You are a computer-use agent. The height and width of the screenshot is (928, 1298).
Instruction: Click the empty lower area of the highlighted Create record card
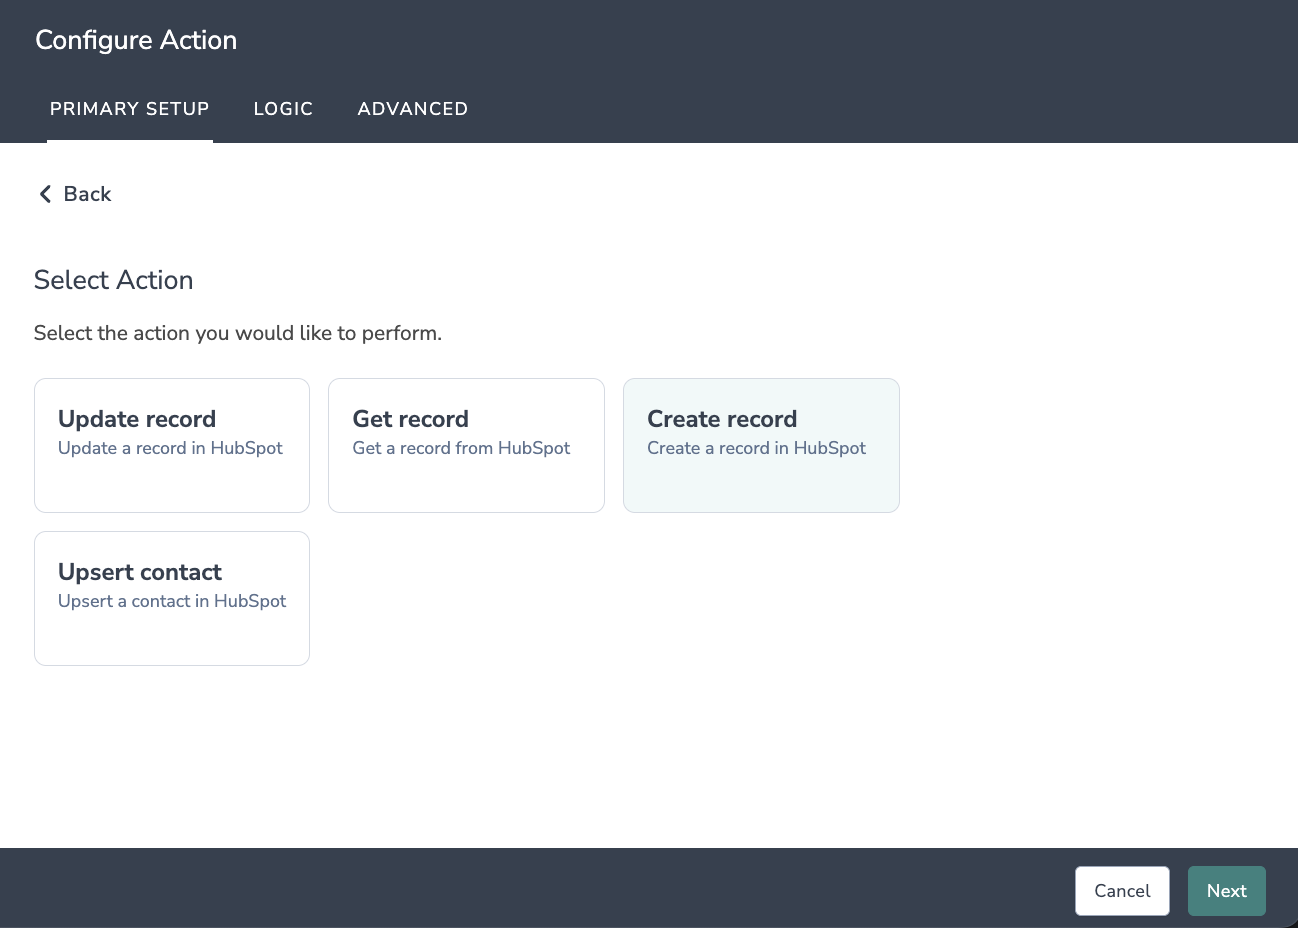pos(761,486)
